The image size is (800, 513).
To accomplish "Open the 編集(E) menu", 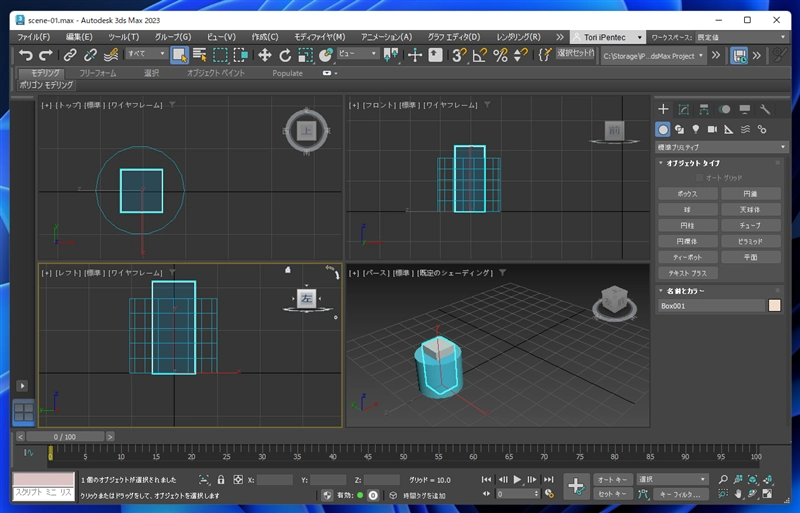I will tap(79, 37).
